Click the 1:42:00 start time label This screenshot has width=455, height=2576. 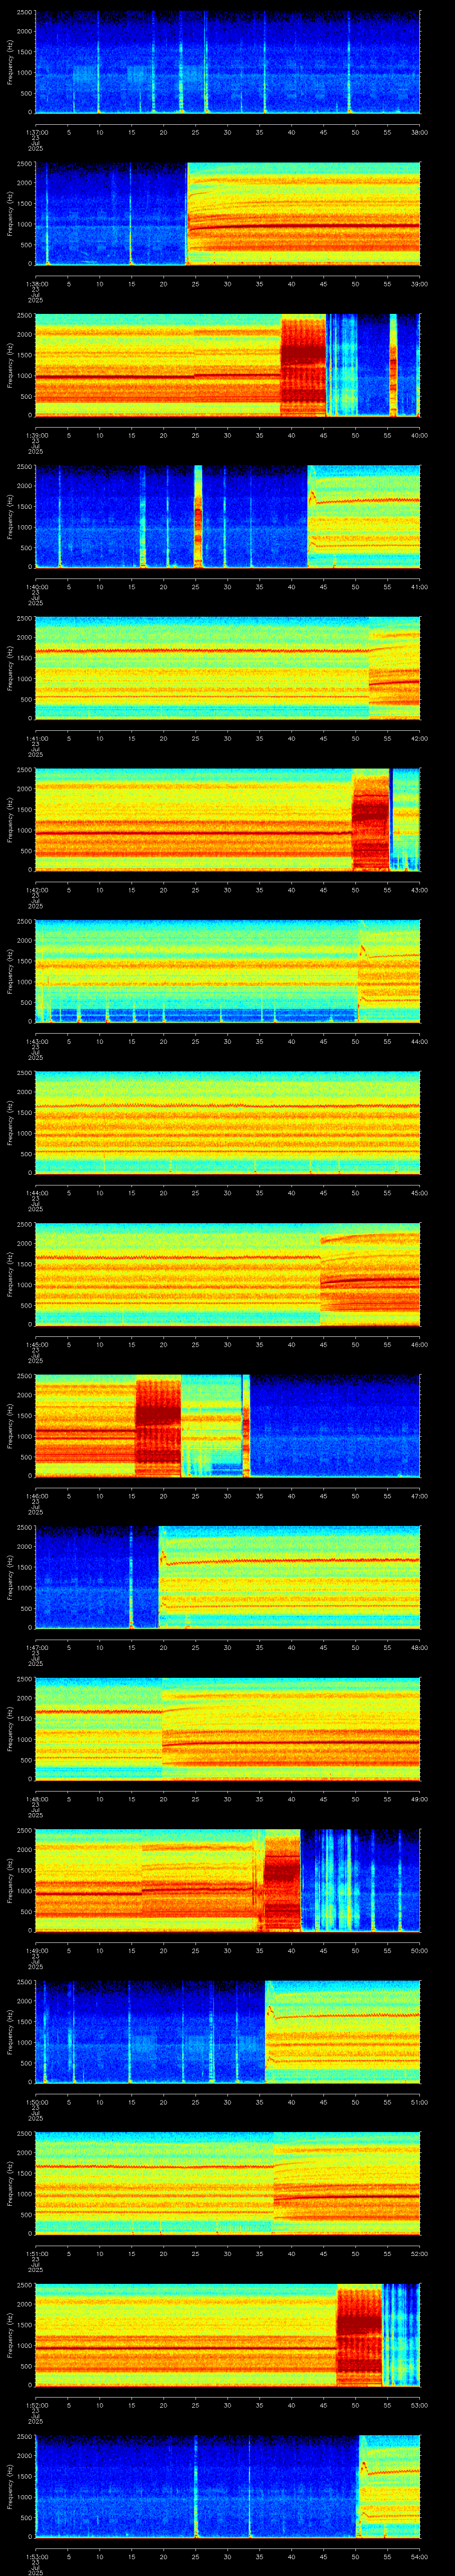(37, 890)
